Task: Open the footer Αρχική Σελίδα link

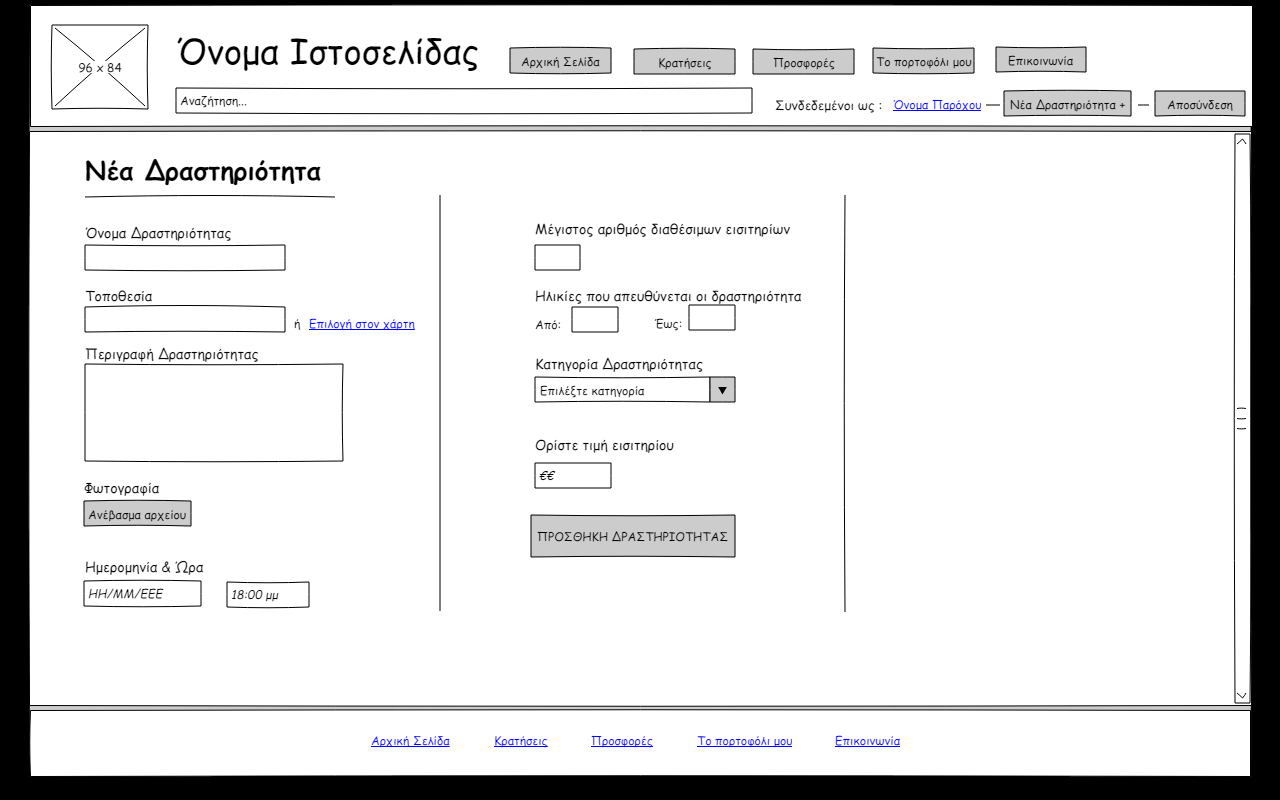Action: tap(410, 741)
